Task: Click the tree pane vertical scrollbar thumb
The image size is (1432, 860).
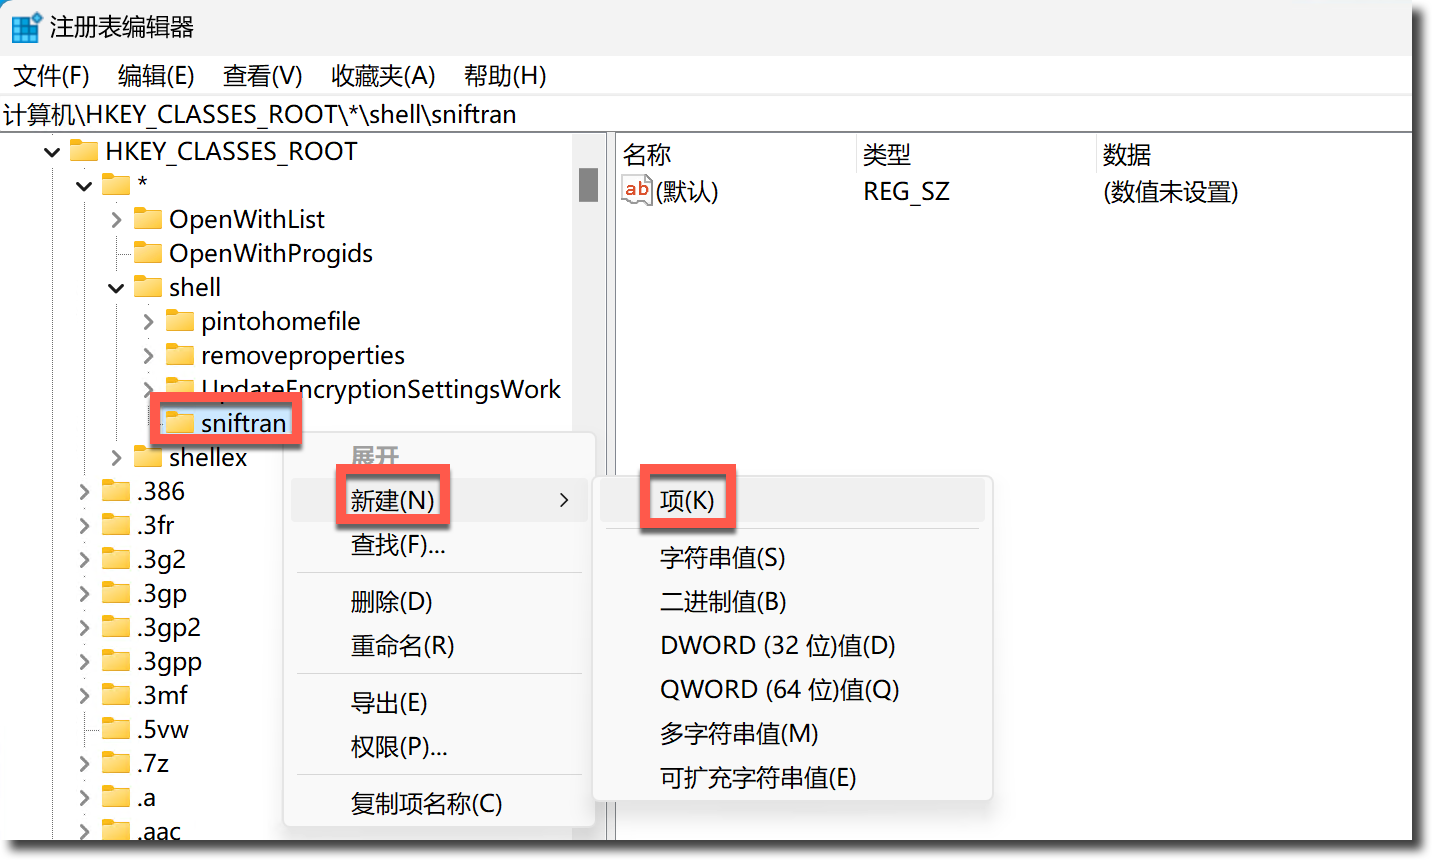Action: click(x=588, y=185)
